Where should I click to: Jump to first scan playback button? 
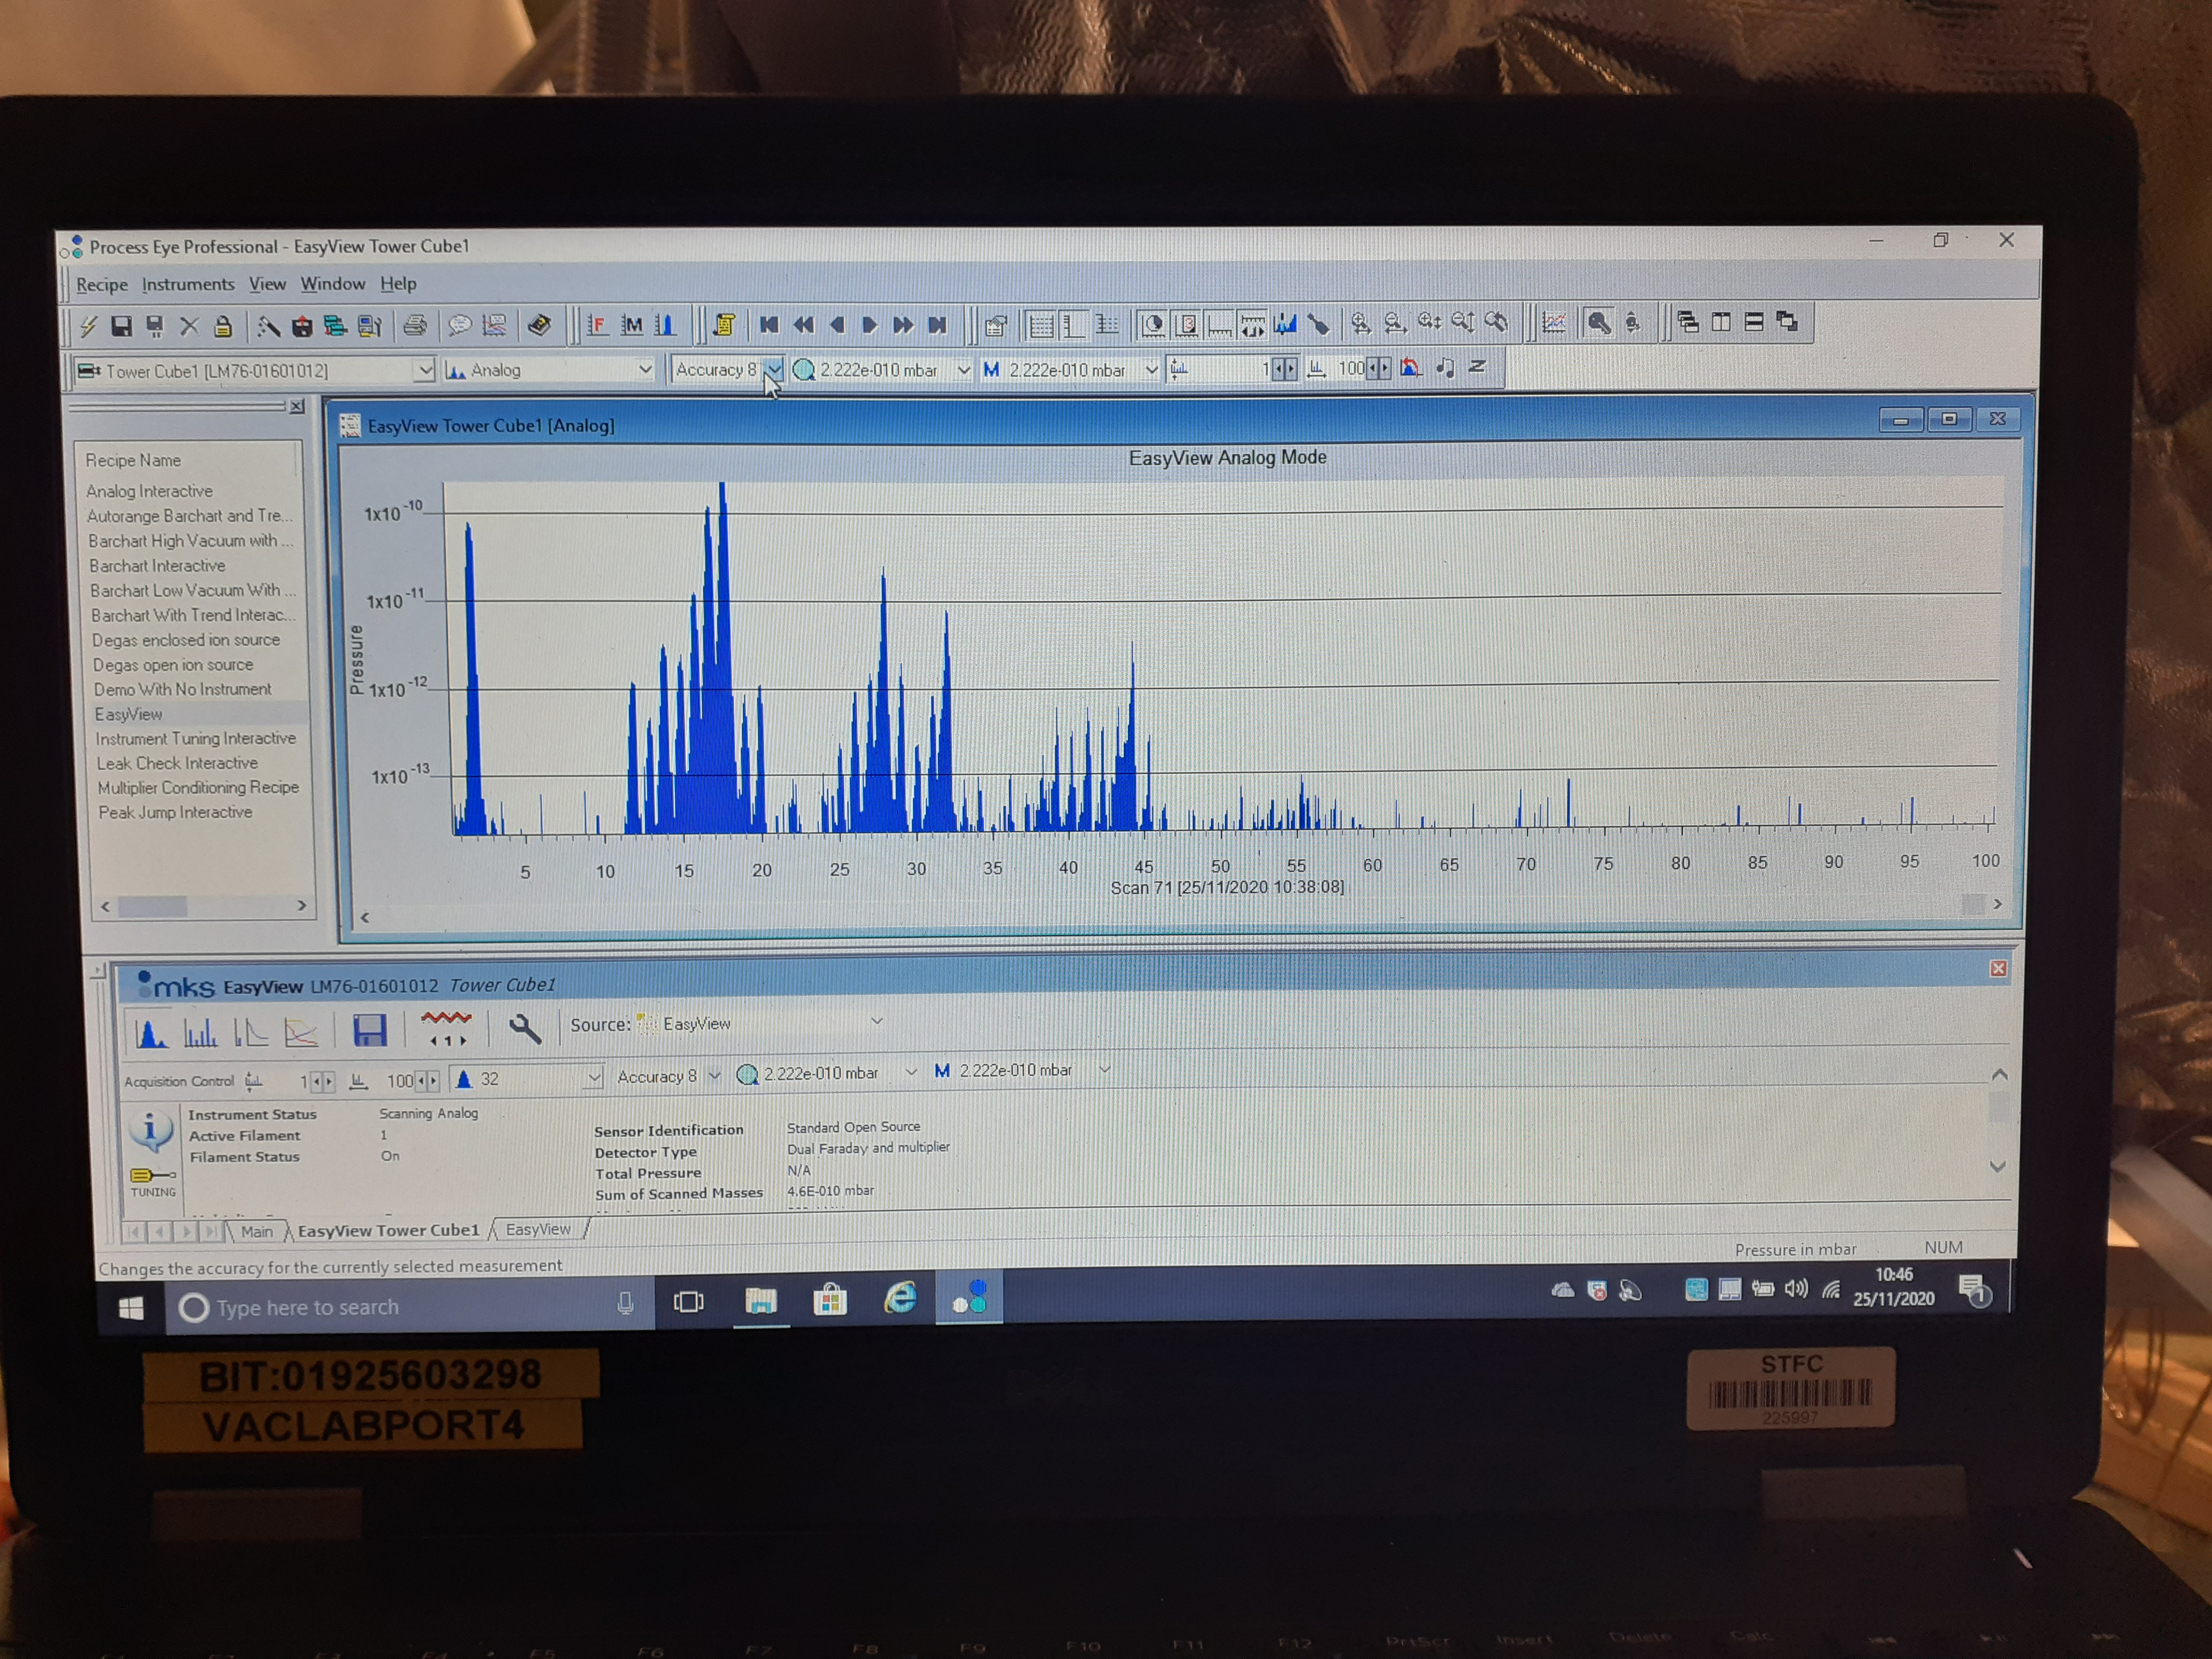tap(768, 325)
